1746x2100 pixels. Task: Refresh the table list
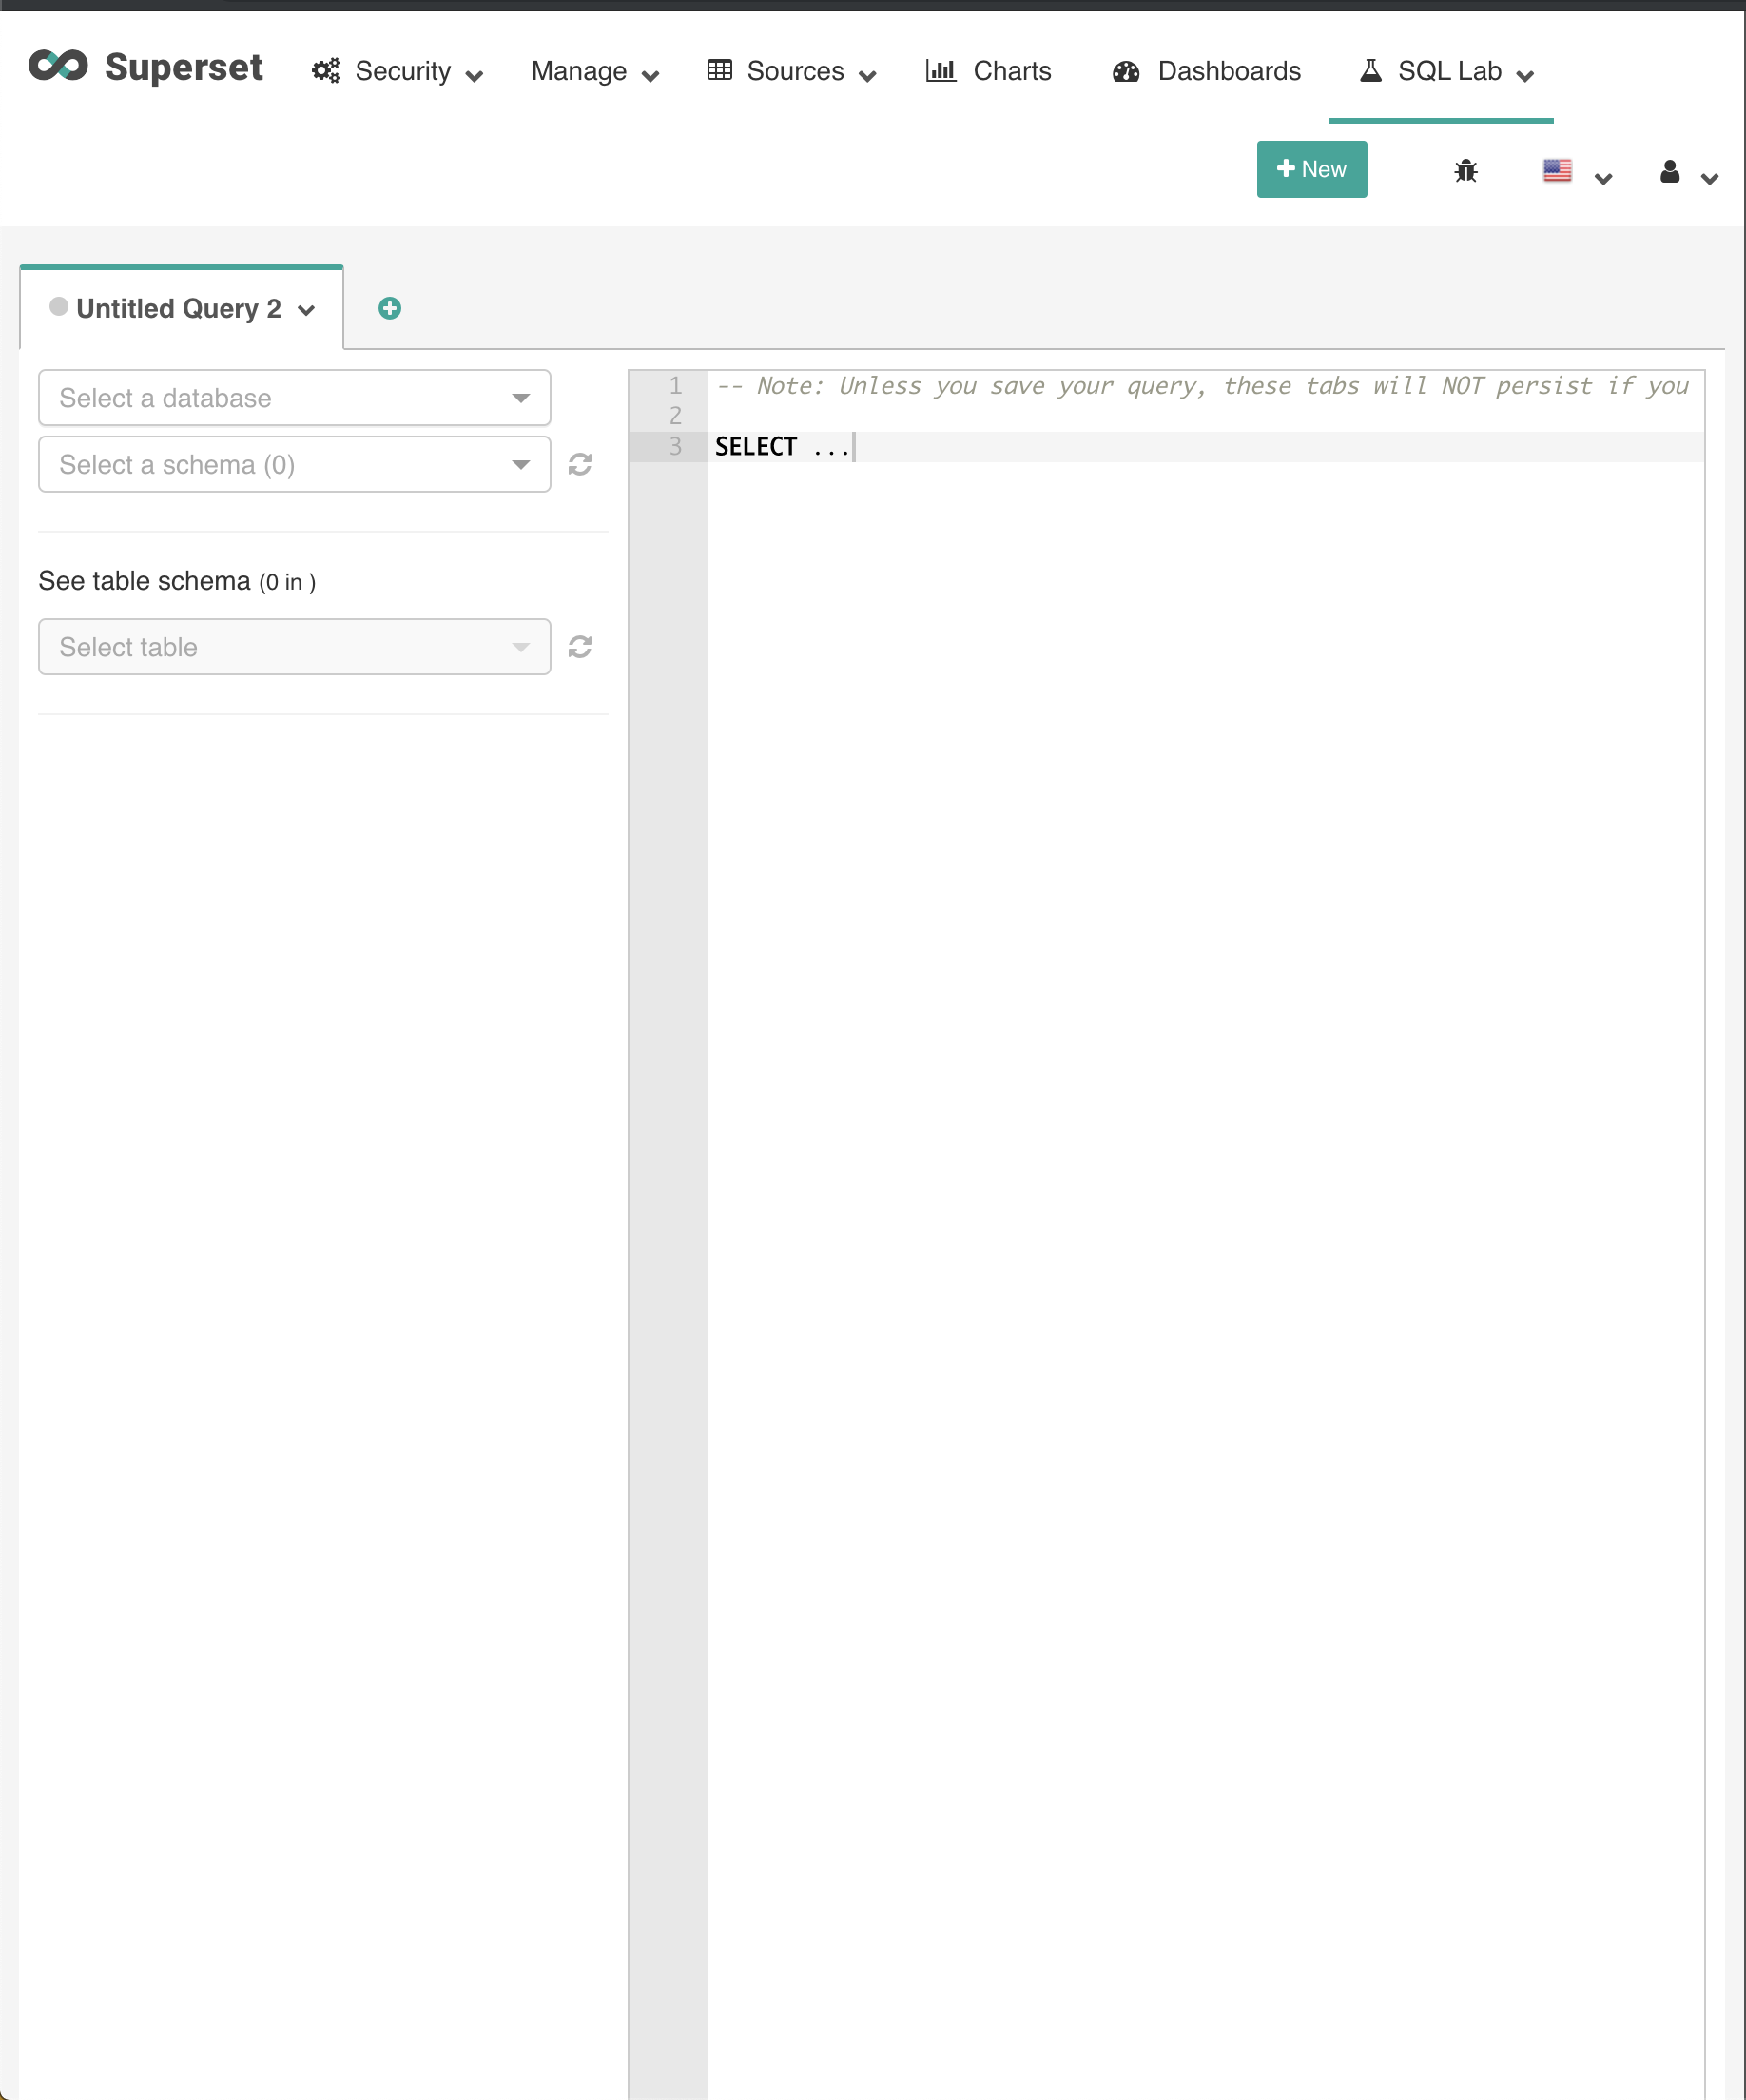580,647
